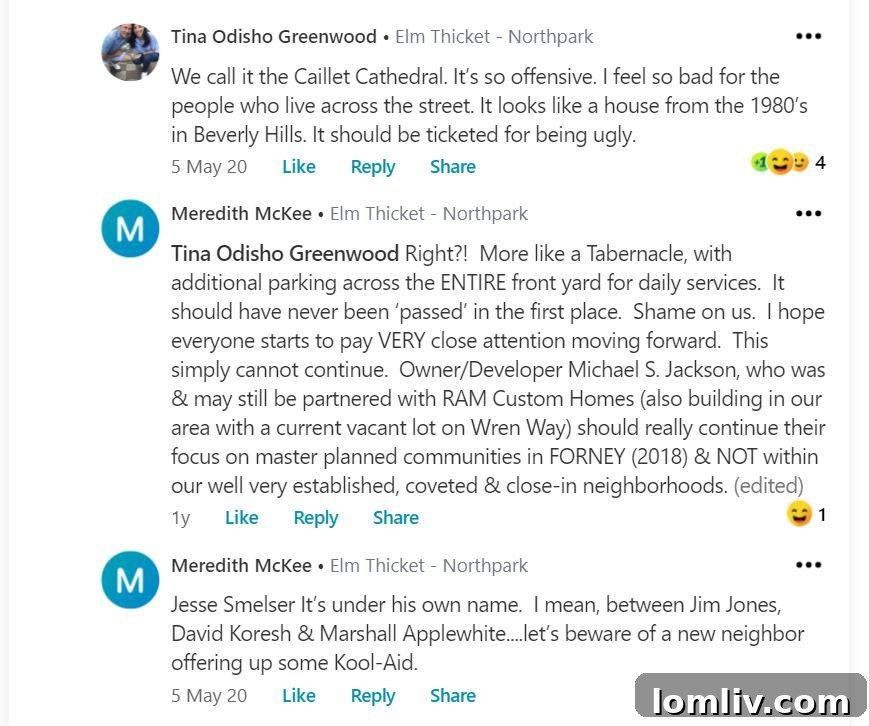Reply to the Kool-Aid comment
869x726 pixels.
[372, 696]
